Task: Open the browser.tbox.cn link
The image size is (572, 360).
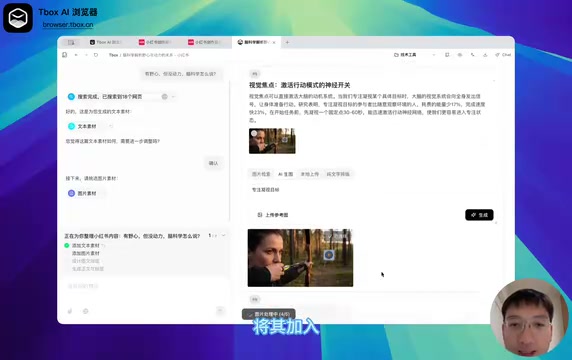Action: pyautogui.click(x=68, y=24)
